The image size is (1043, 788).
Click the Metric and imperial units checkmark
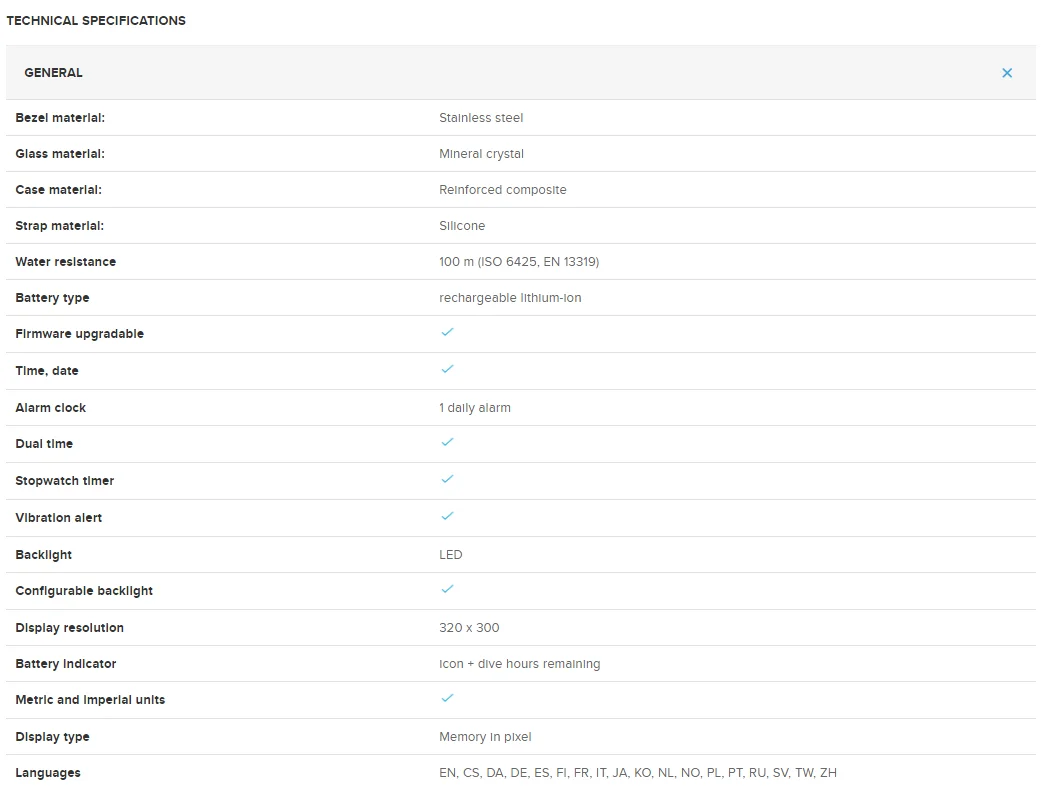pyautogui.click(x=447, y=698)
